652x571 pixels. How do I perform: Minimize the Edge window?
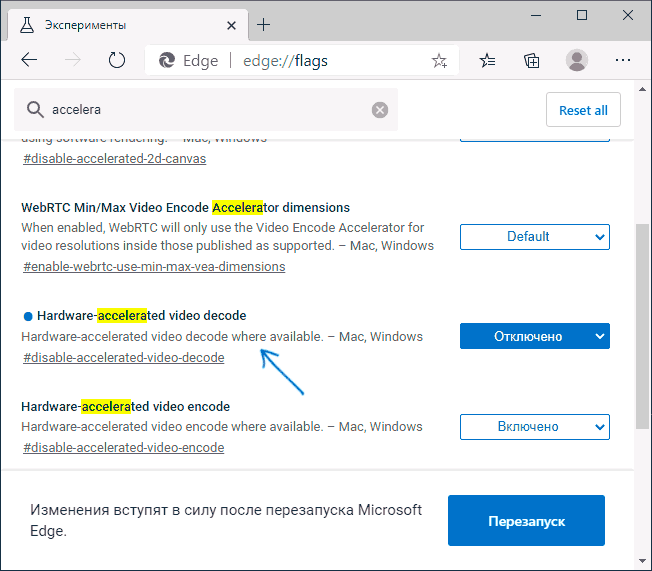tap(536, 15)
